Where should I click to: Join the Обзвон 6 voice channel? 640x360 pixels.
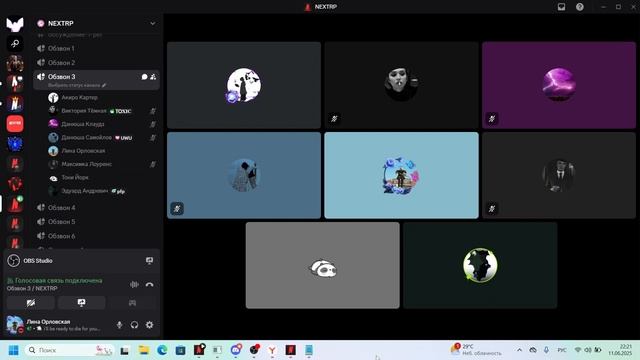(96, 236)
